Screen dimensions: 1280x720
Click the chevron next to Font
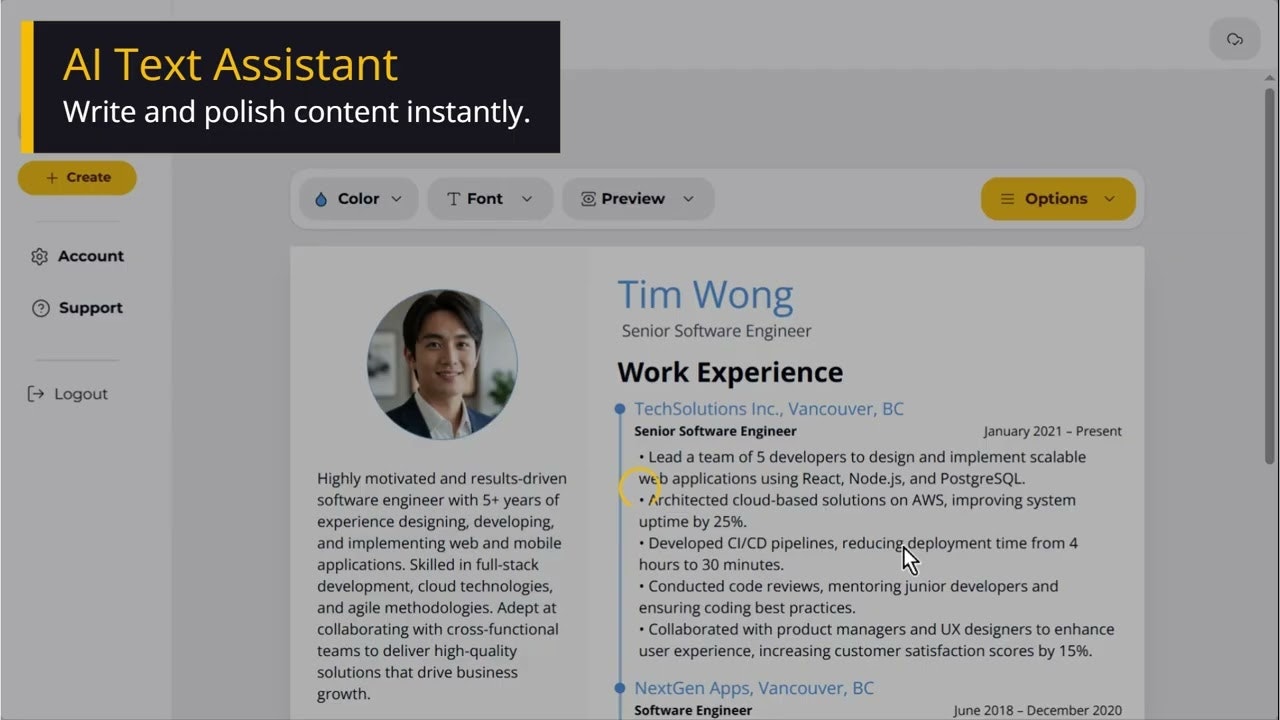(527, 199)
